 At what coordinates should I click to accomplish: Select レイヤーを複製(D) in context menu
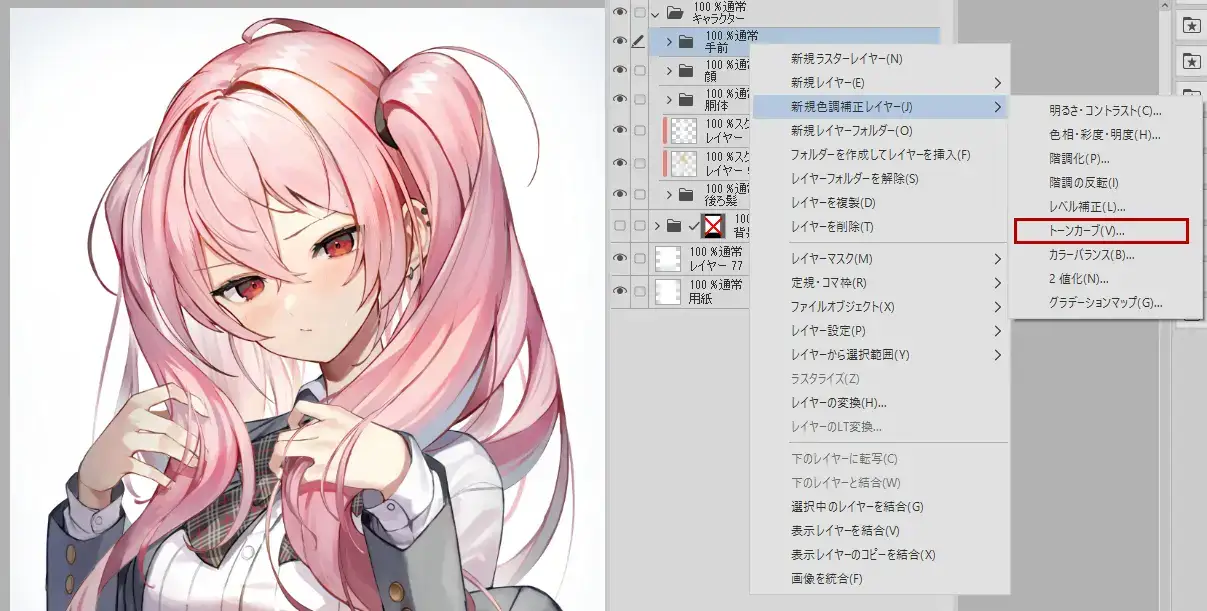[x=832, y=203]
